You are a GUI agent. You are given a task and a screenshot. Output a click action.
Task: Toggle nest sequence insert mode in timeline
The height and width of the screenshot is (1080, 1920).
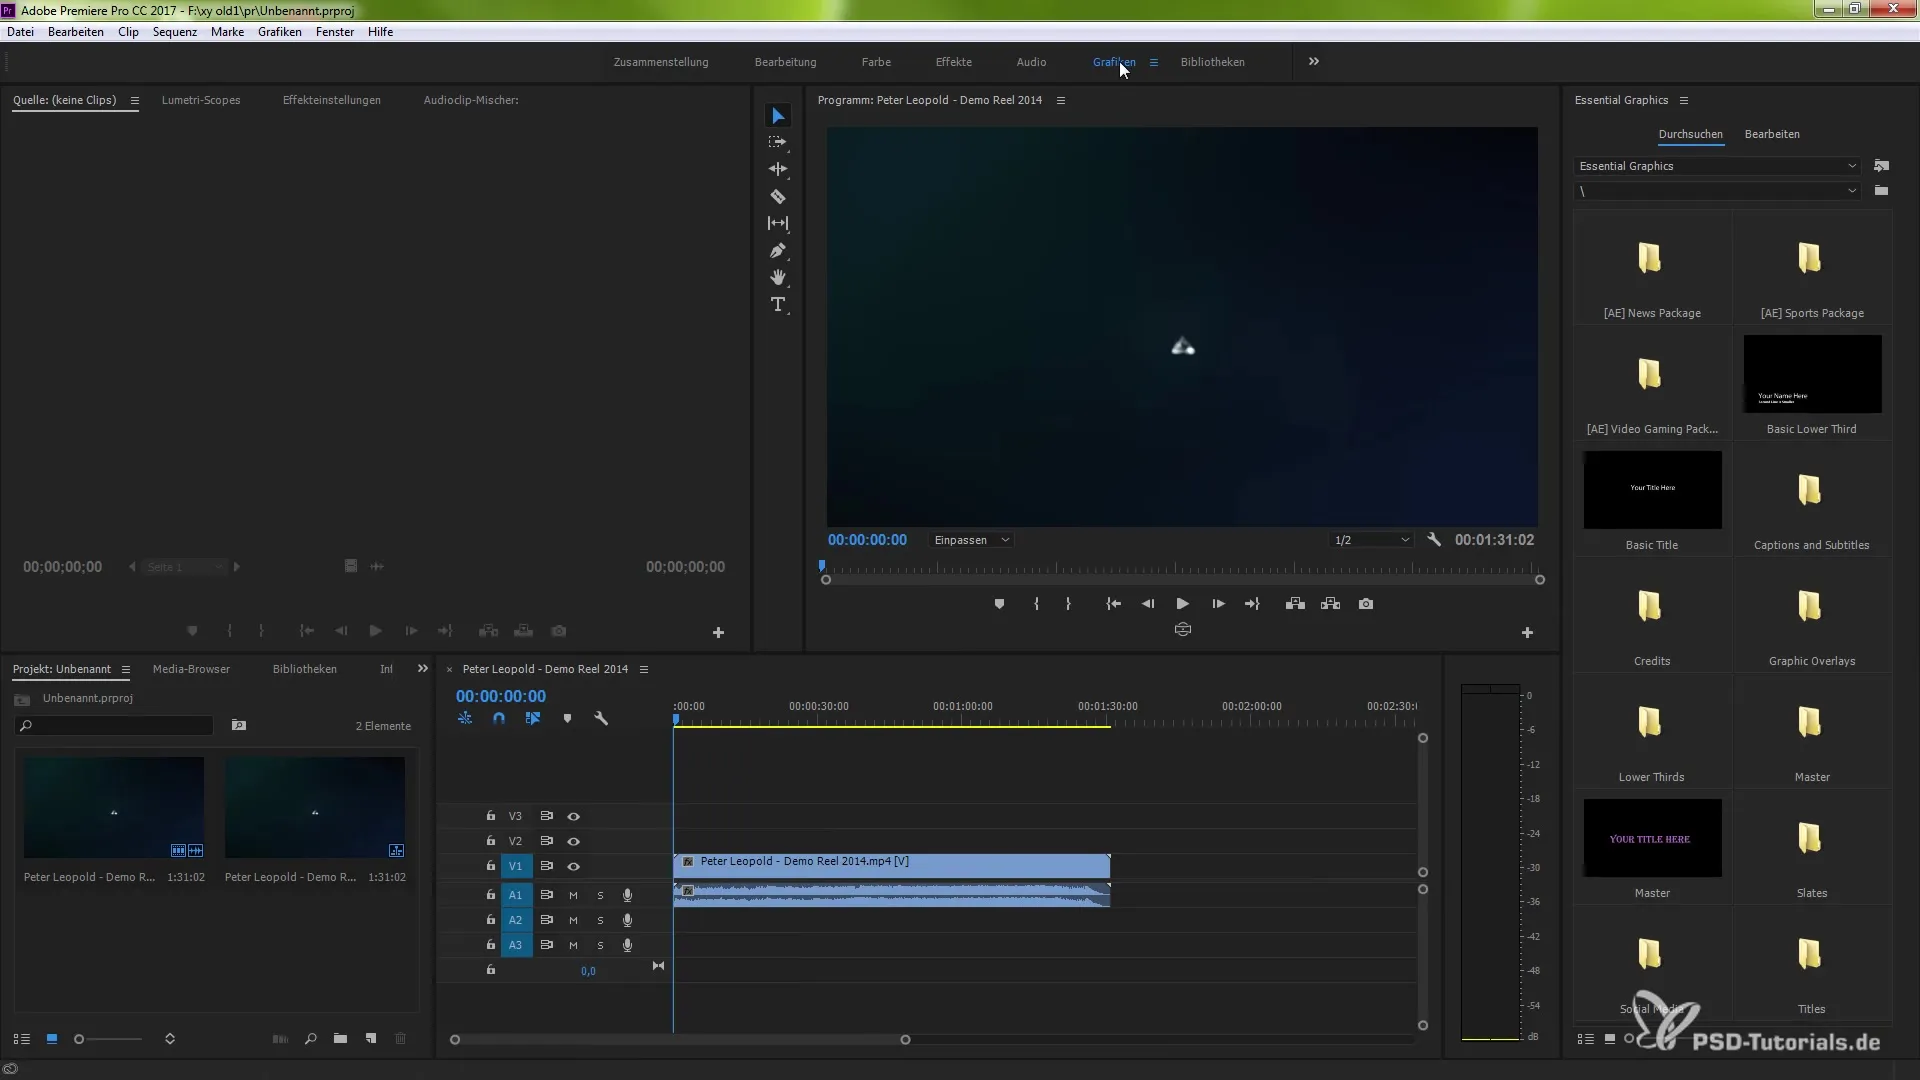(465, 718)
